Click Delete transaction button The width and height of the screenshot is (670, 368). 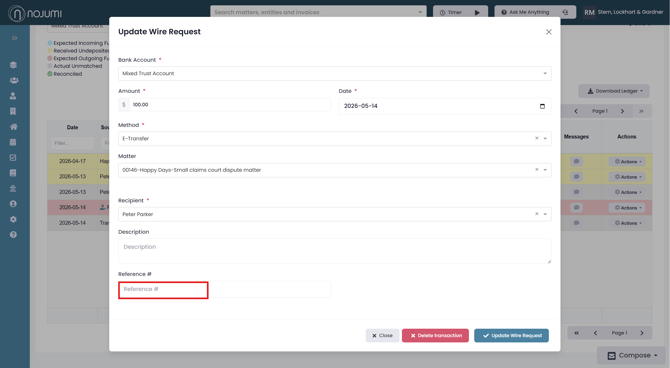[x=435, y=336]
